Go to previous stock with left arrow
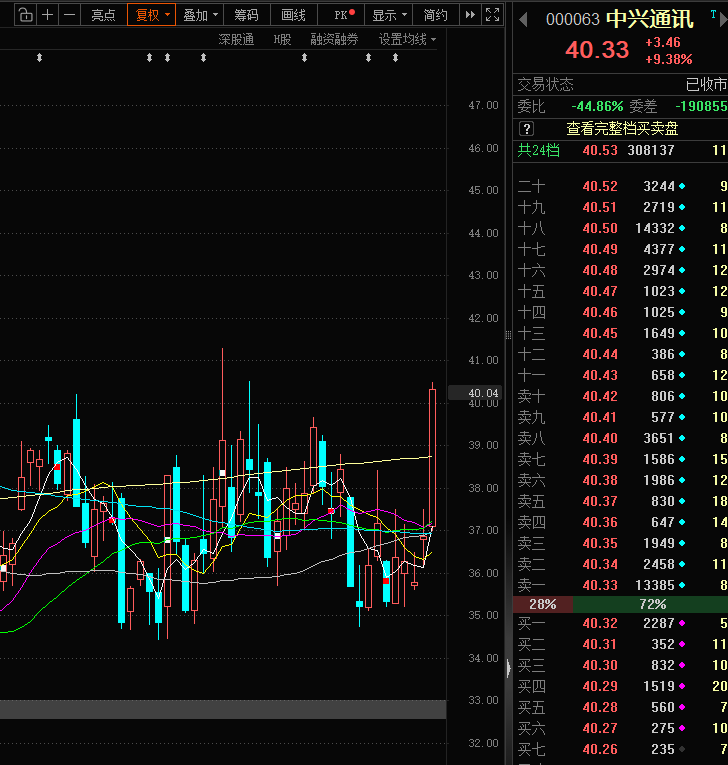Image resolution: width=728 pixels, height=765 pixels. [x=524, y=20]
